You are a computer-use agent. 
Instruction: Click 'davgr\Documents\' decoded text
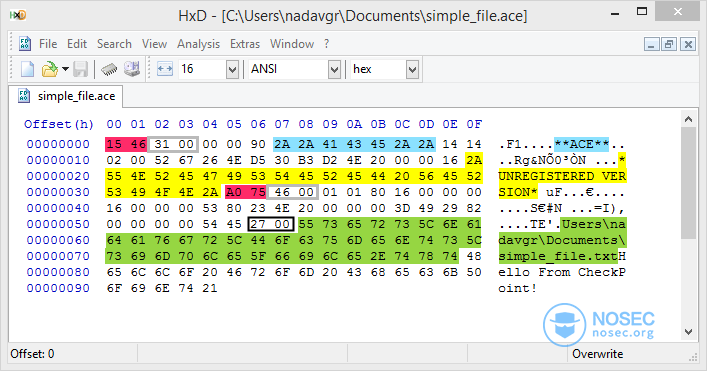[x=562, y=240]
